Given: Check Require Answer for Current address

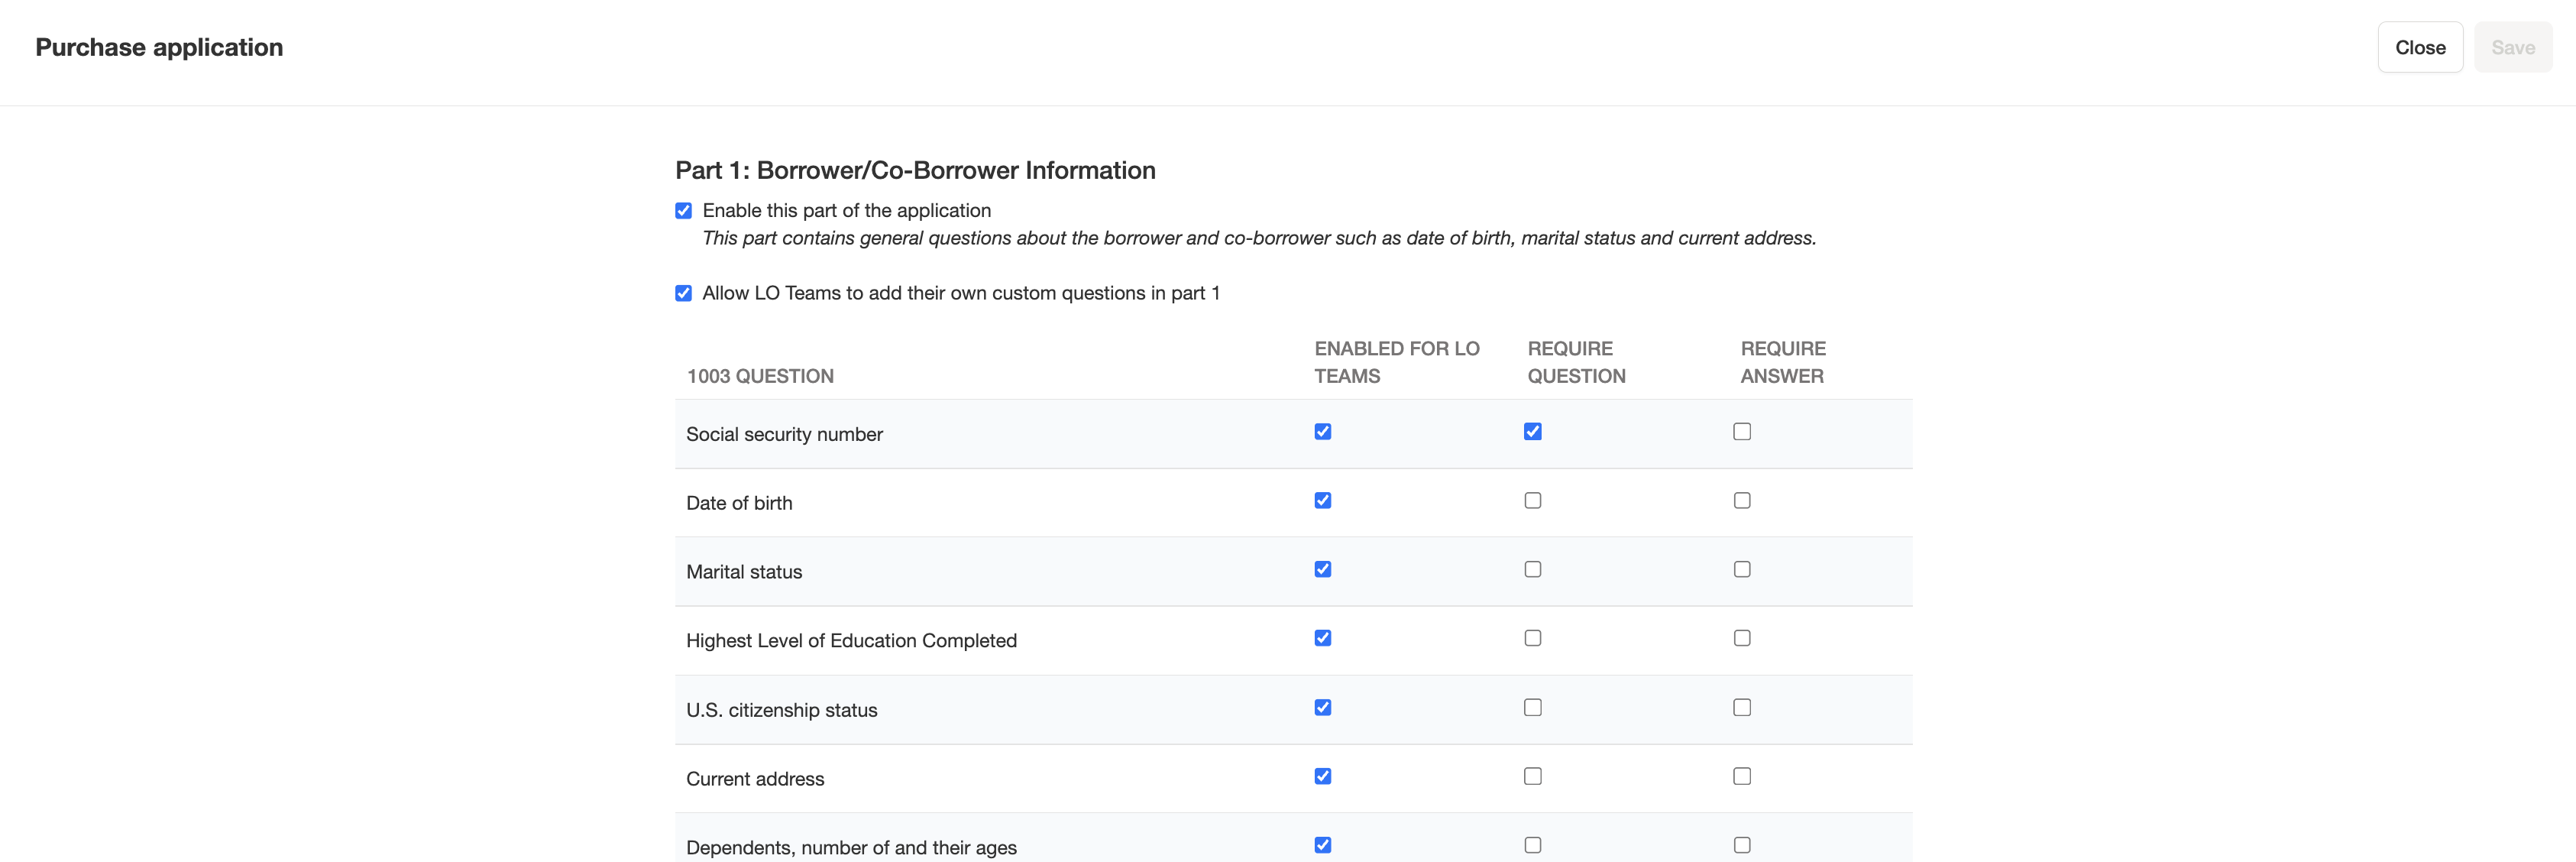Looking at the screenshot, I should pyautogui.click(x=1741, y=776).
